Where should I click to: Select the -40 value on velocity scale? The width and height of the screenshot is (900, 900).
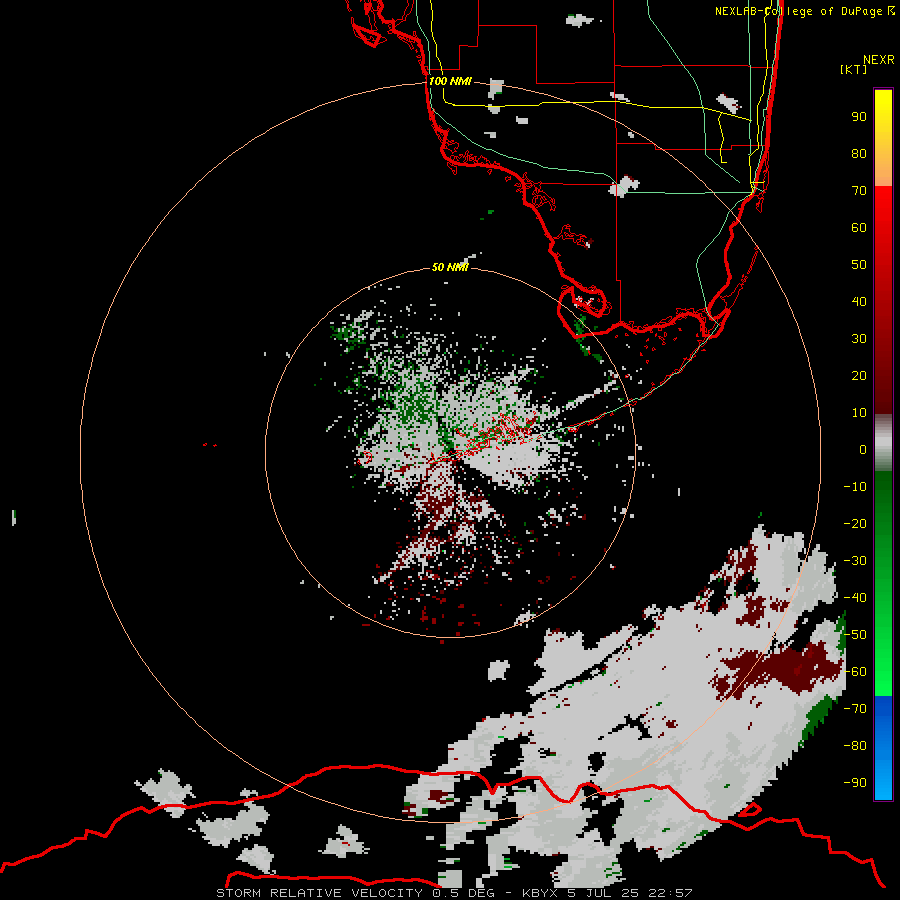point(855,598)
